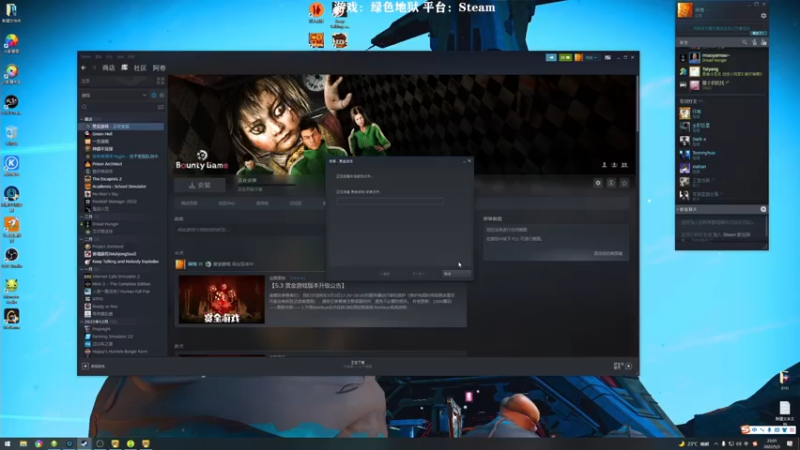Open the 5.3 赏金游戏版本升级公告 news link

point(308,286)
